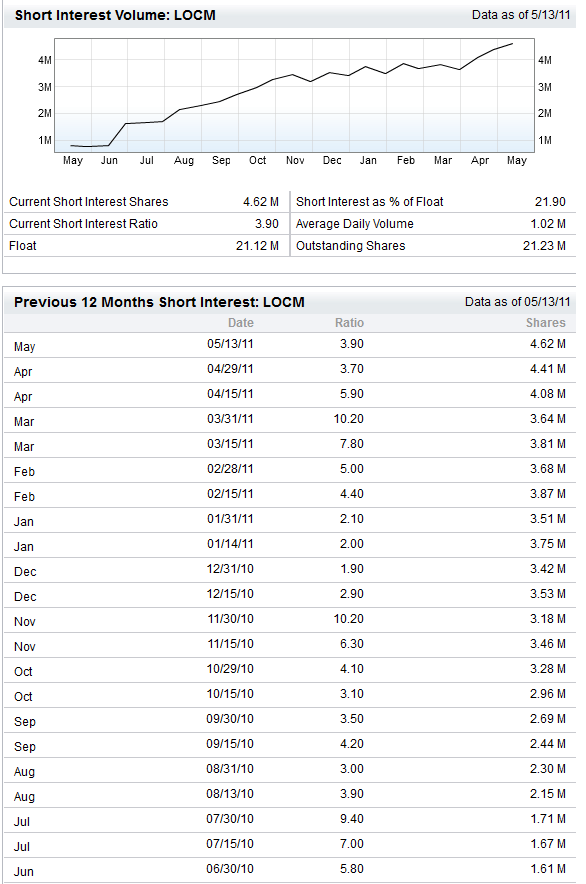Select the Dec label on chart axis
This screenshot has width=586, height=884.
pyautogui.click(x=332, y=160)
